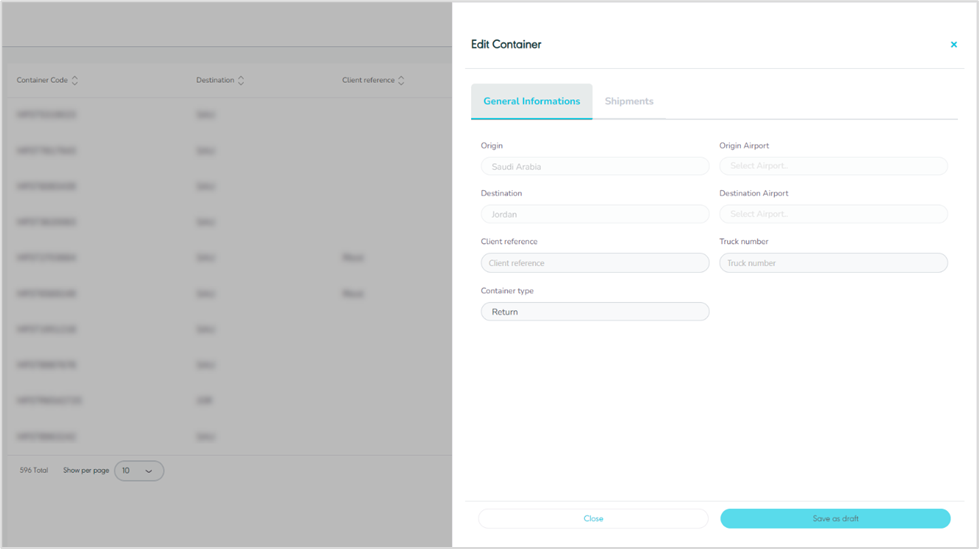Click the 596 Total count label

pyautogui.click(x=34, y=471)
